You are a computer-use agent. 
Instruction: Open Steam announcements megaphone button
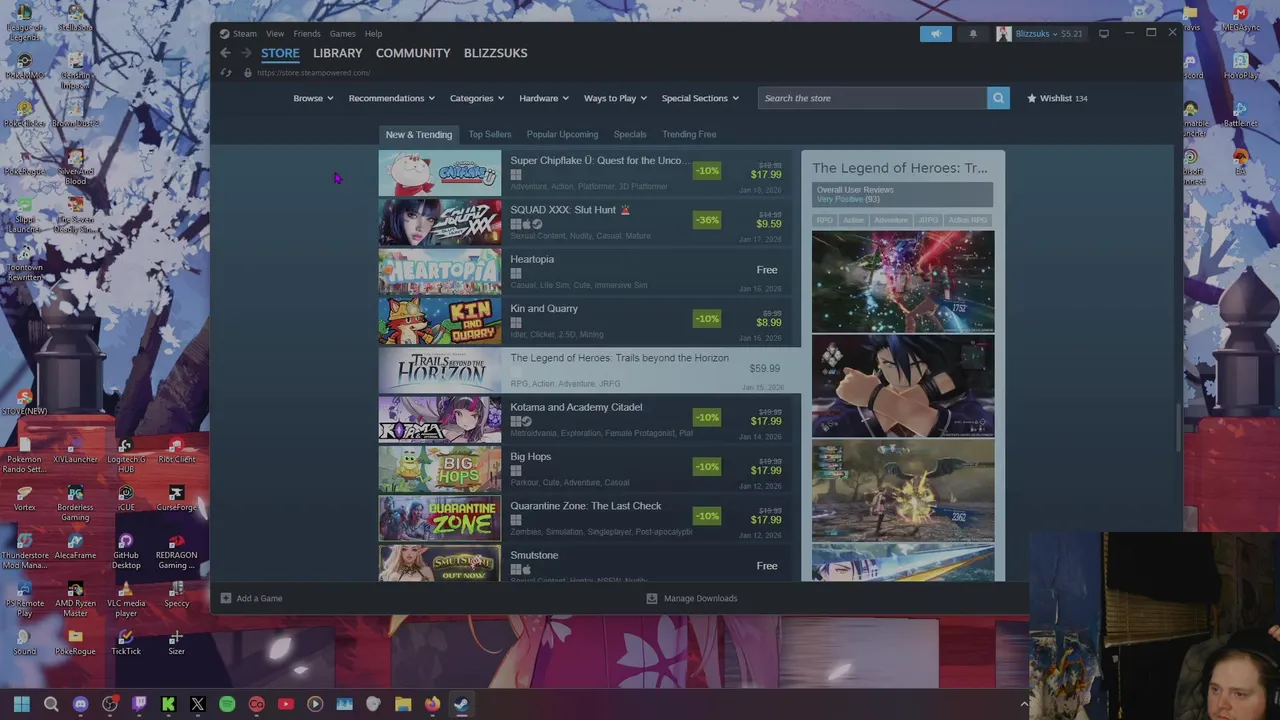(936, 34)
